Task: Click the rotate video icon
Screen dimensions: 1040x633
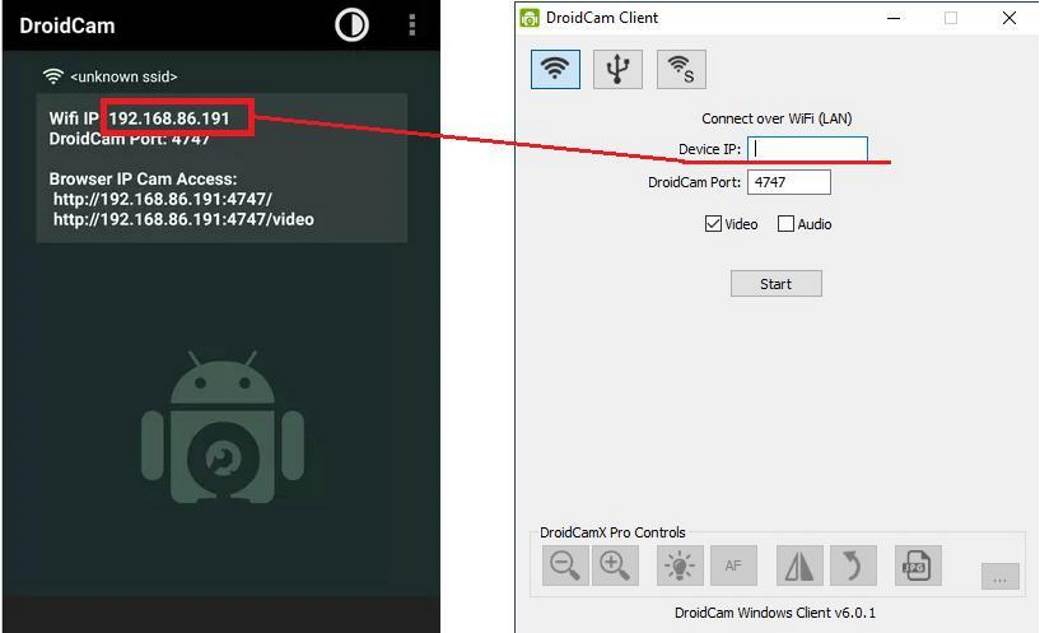Action: 857,565
